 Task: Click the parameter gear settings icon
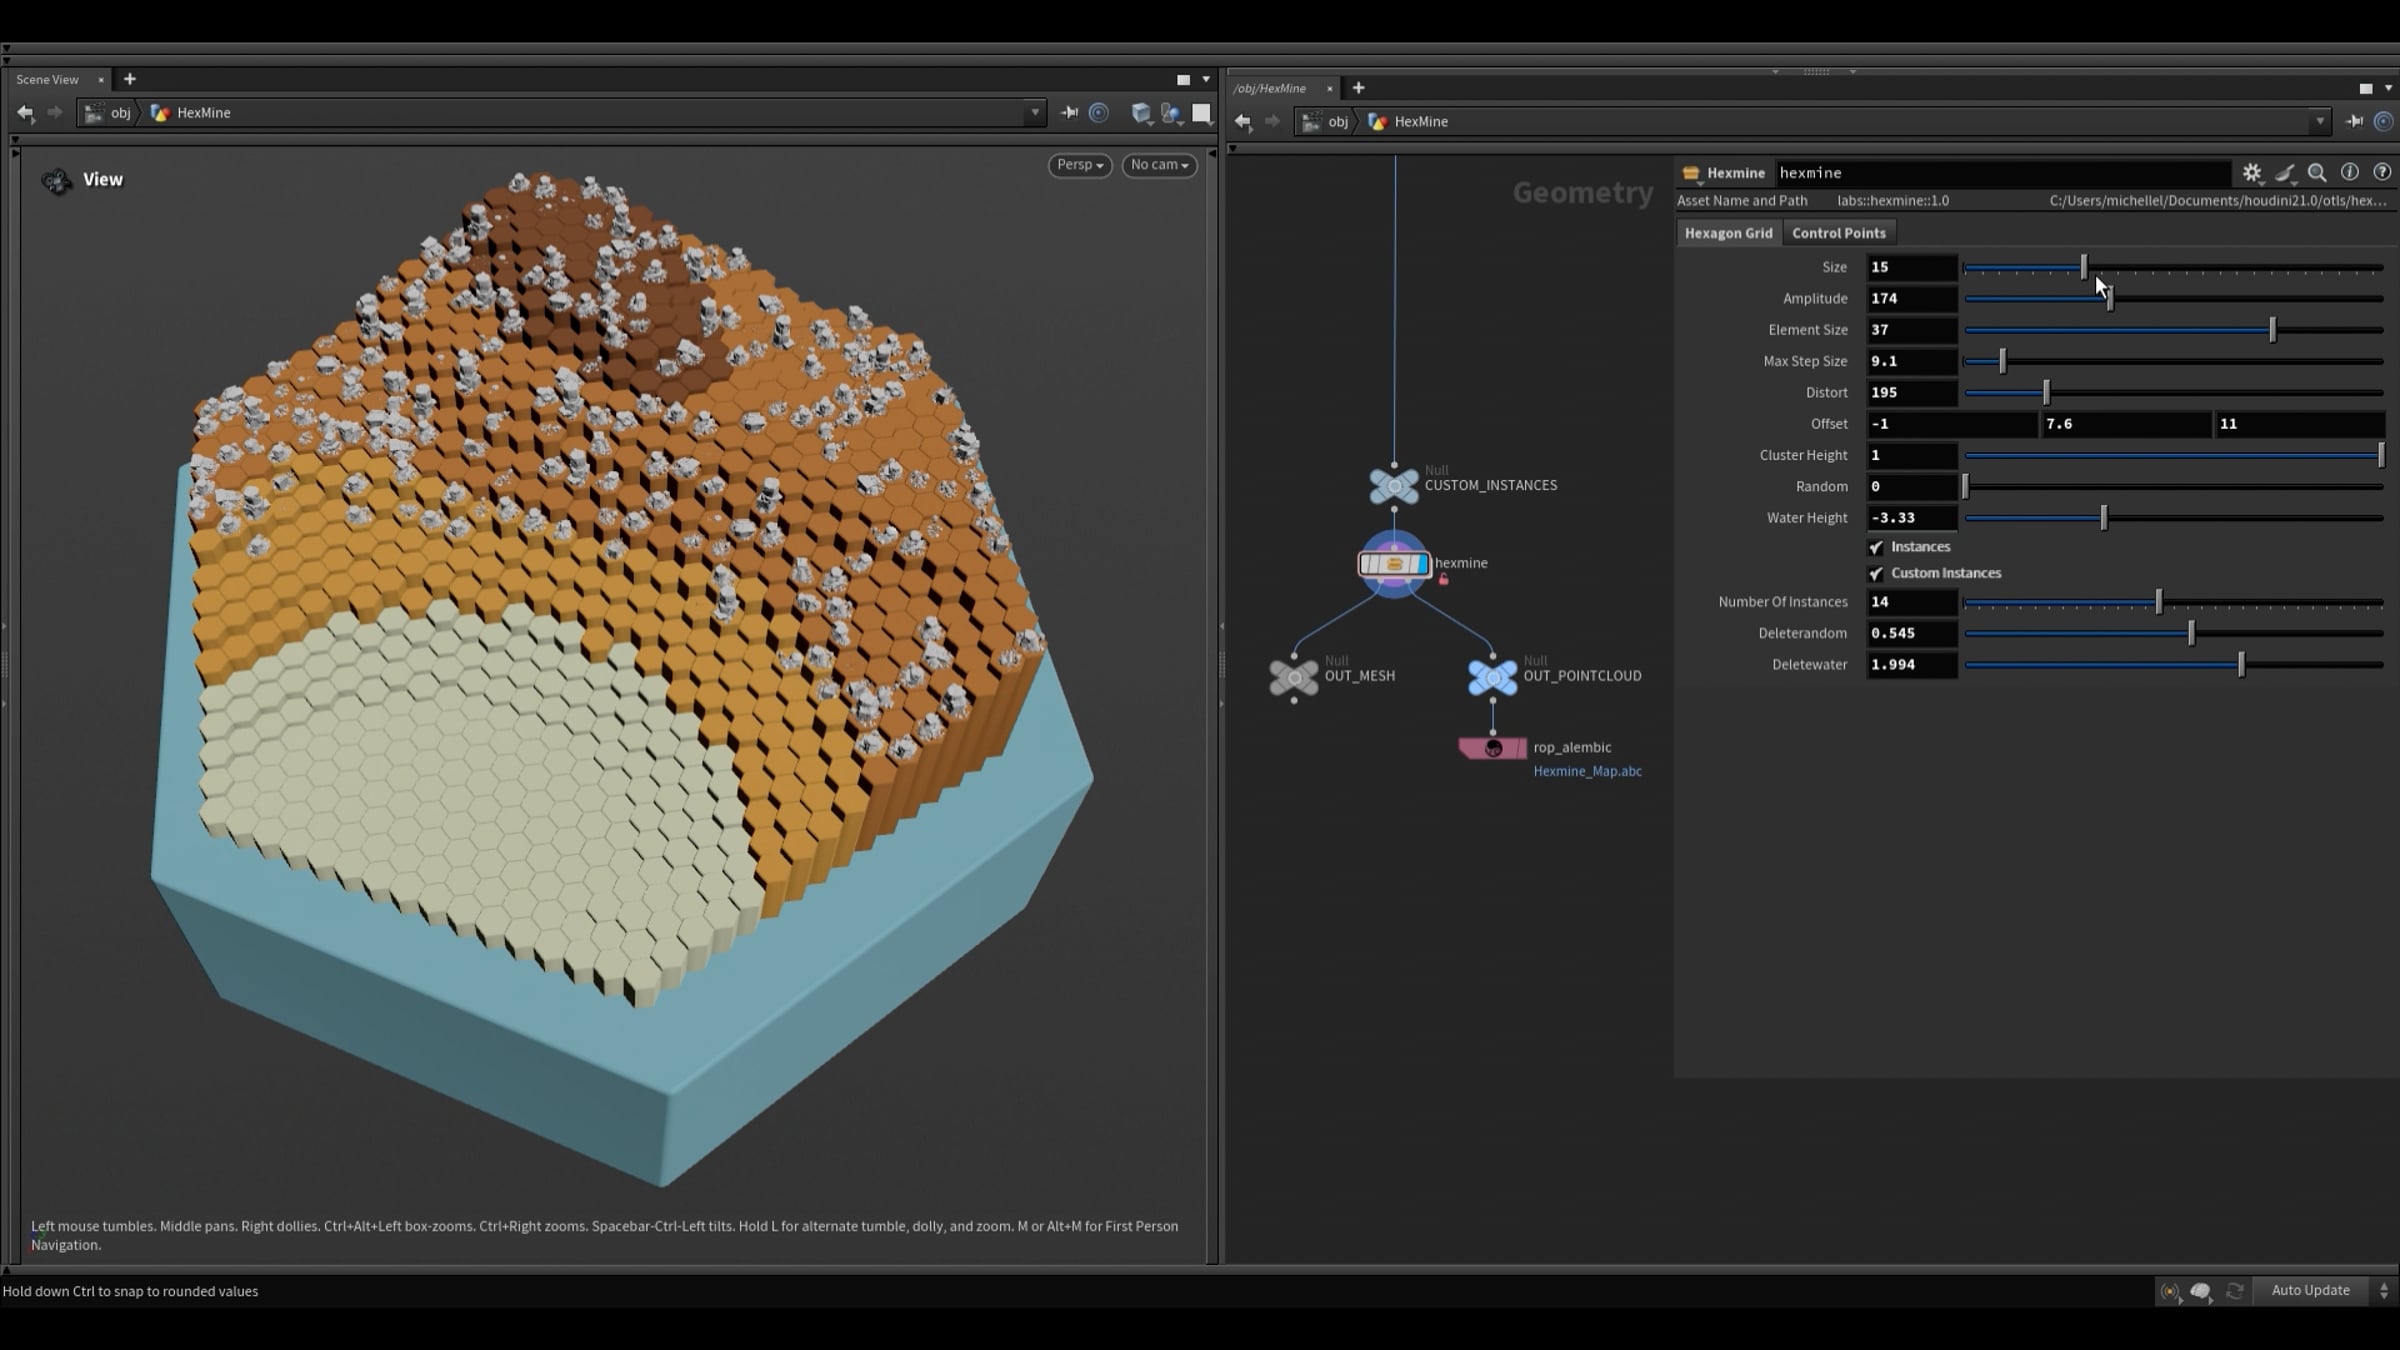pos(2251,173)
